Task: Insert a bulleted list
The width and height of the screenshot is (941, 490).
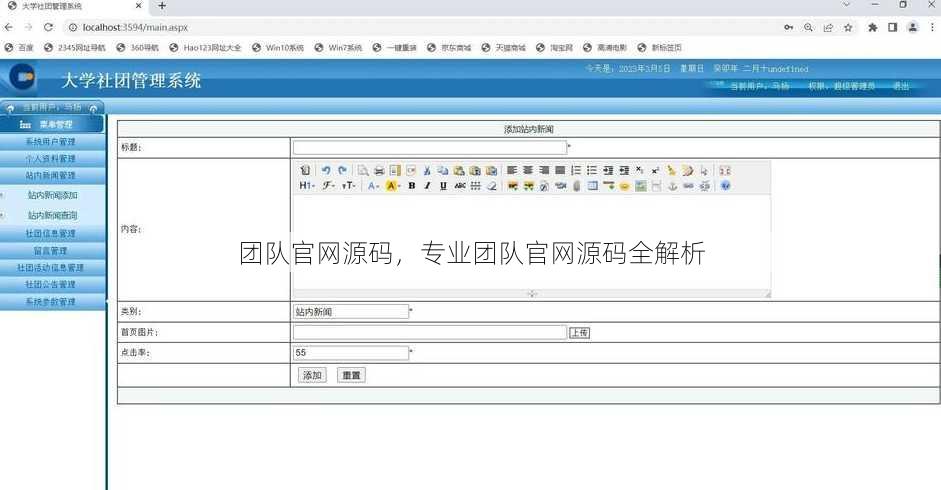Action: tap(592, 171)
